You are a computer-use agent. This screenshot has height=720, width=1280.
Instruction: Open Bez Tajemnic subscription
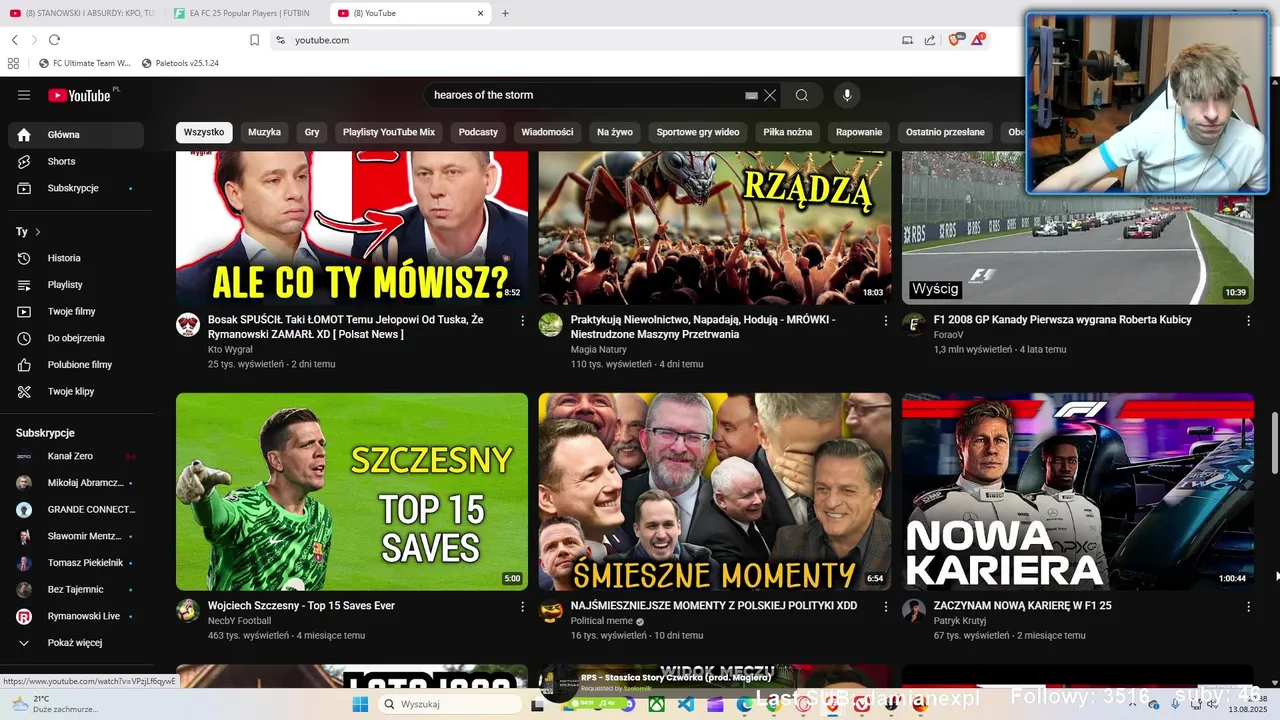[75, 590]
